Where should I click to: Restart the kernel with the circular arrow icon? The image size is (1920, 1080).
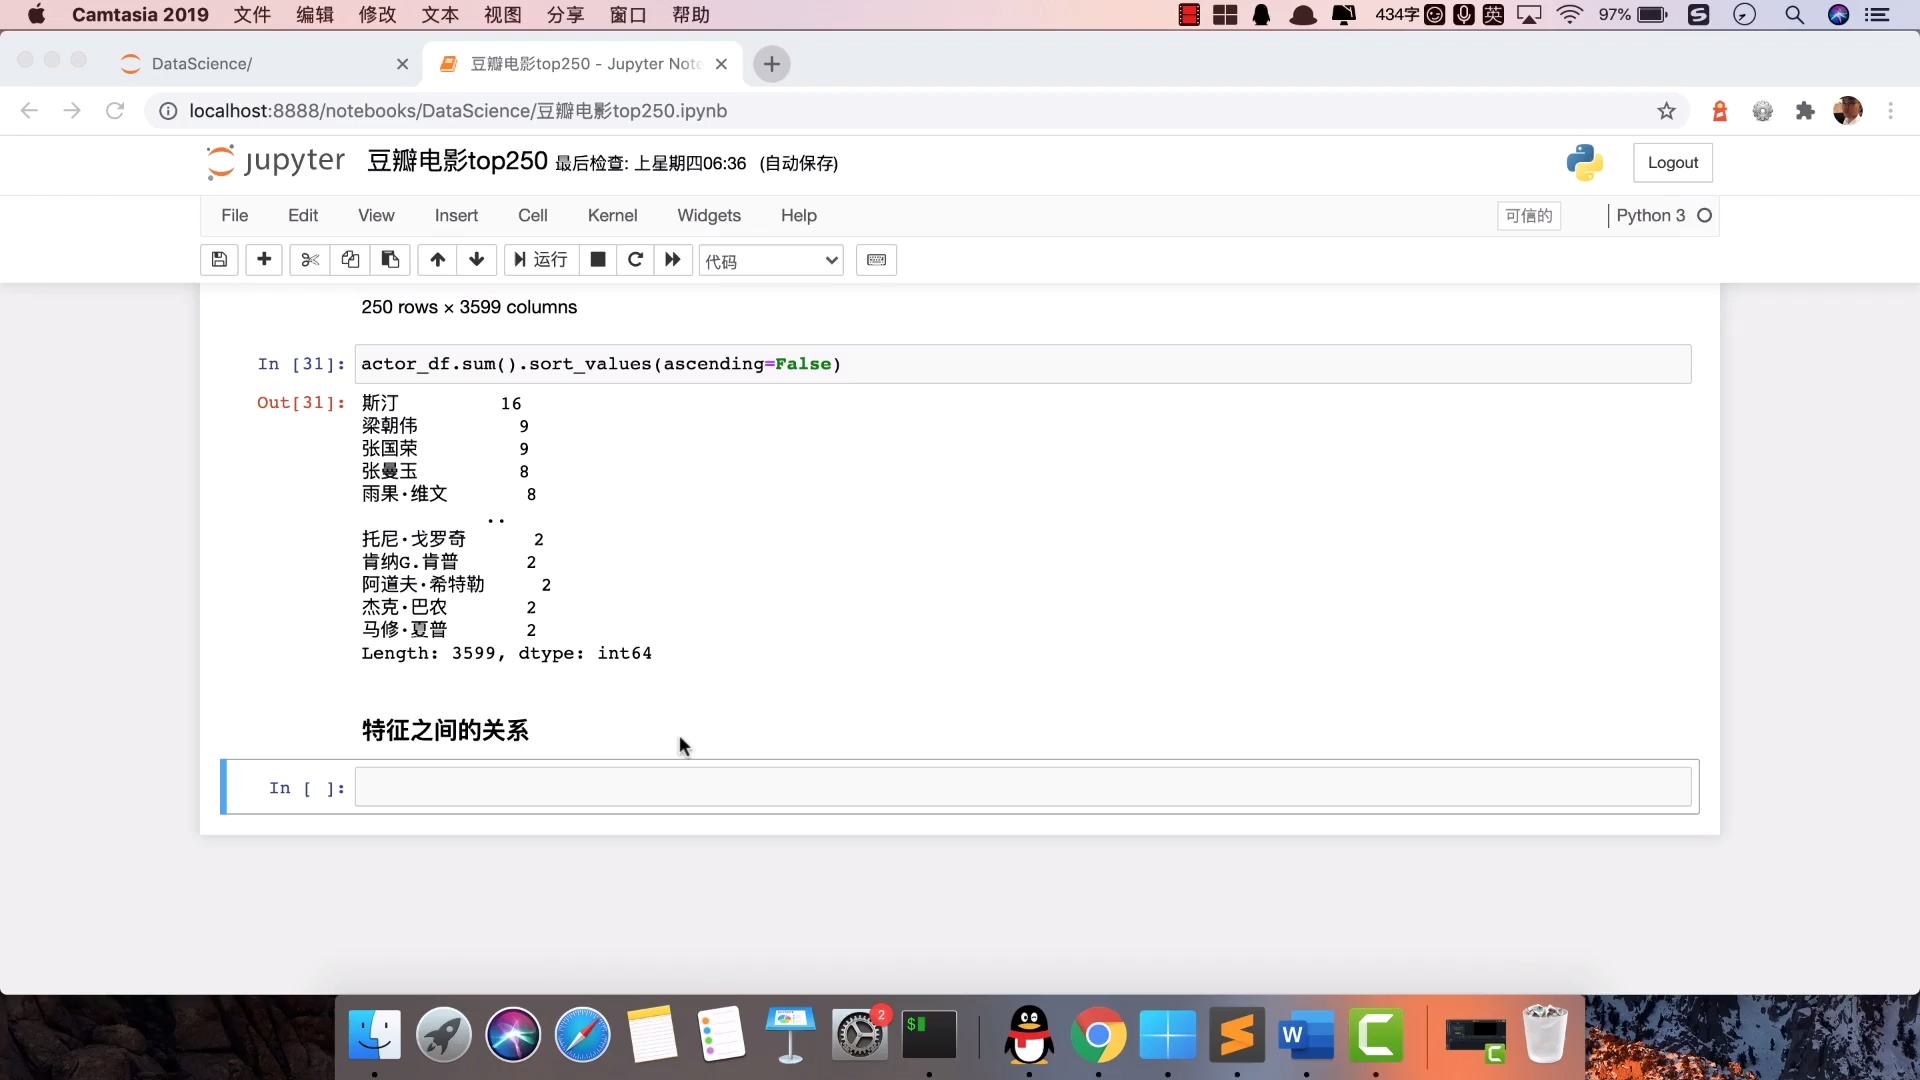[635, 260]
